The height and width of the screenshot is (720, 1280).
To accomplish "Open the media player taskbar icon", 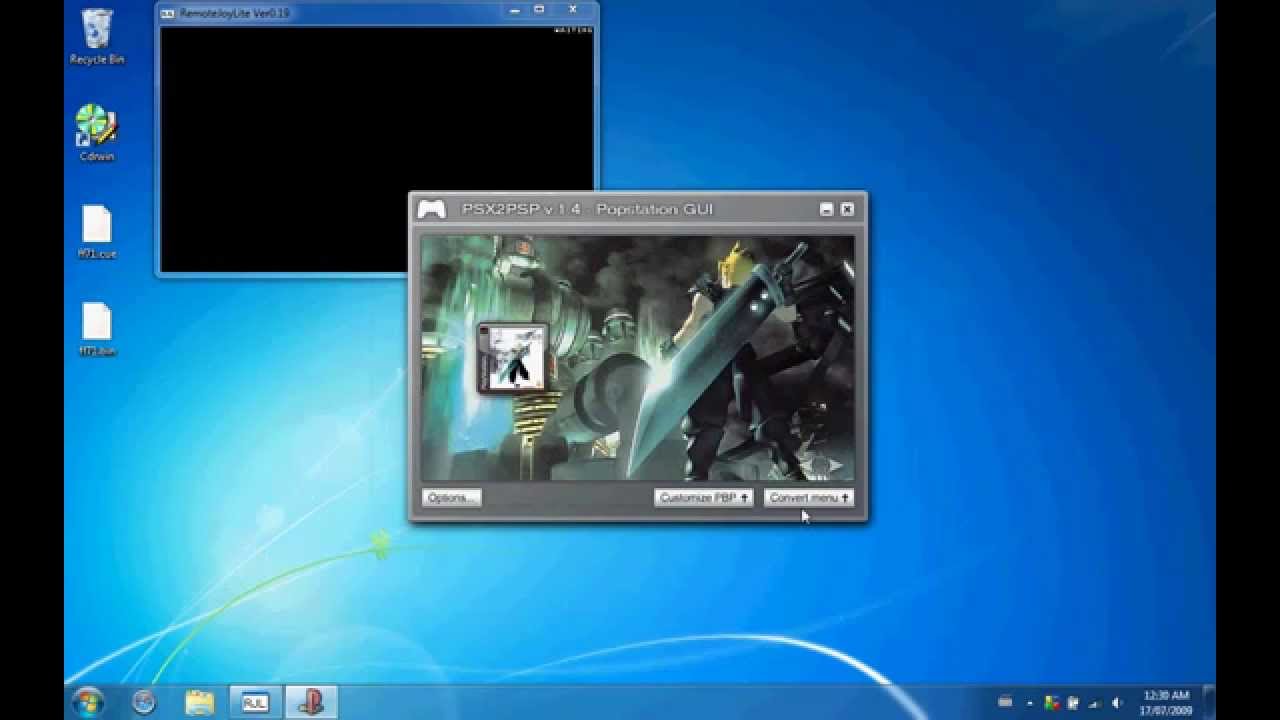I will [x=144, y=702].
